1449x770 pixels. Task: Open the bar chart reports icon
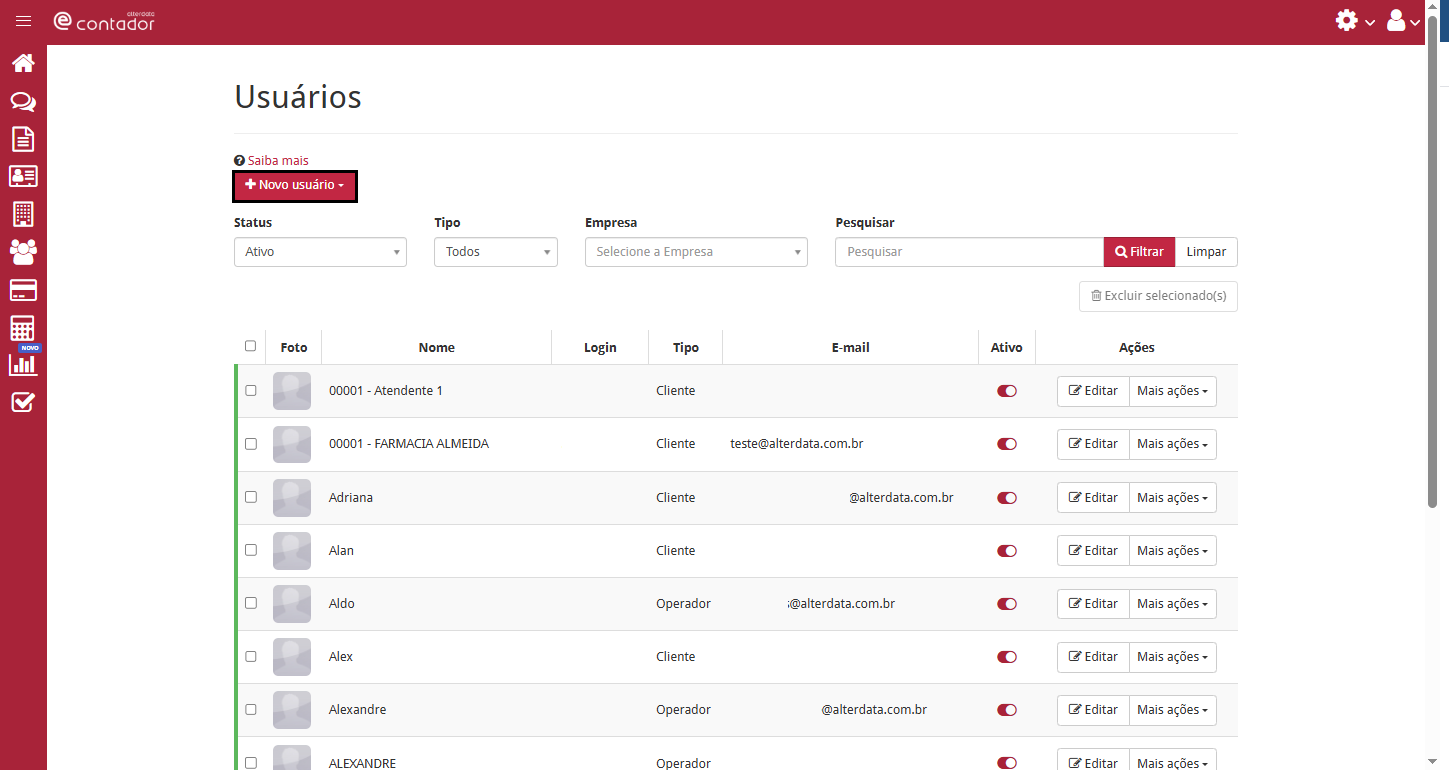coord(23,365)
